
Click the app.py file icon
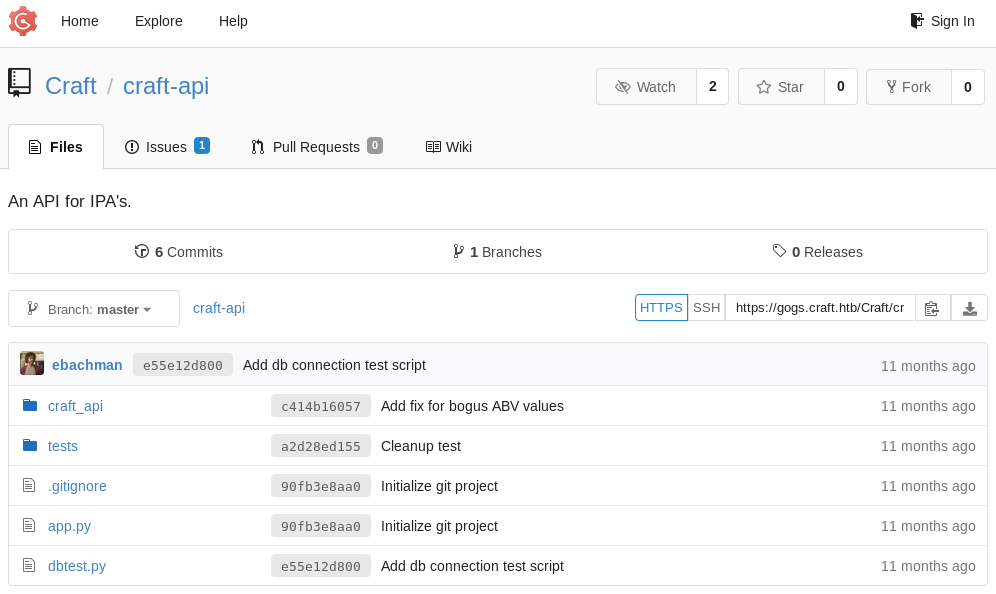(x=29, y=525)
